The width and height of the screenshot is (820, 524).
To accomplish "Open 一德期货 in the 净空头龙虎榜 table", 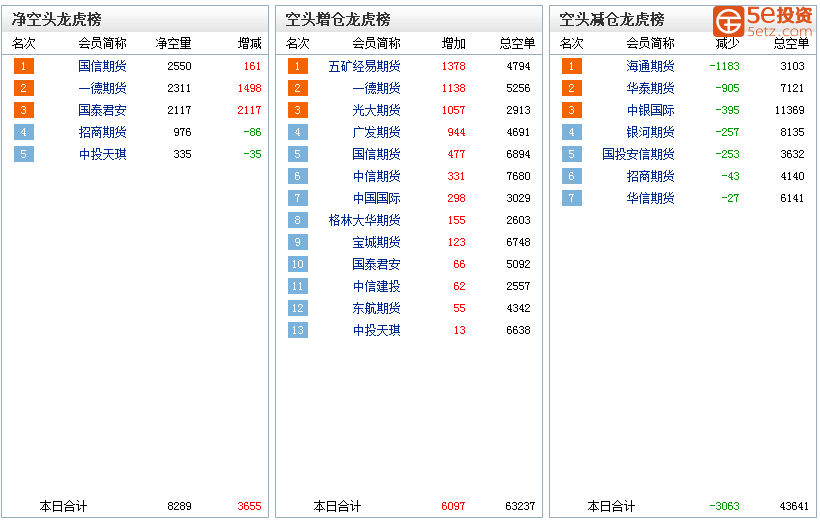I will 102,88.
